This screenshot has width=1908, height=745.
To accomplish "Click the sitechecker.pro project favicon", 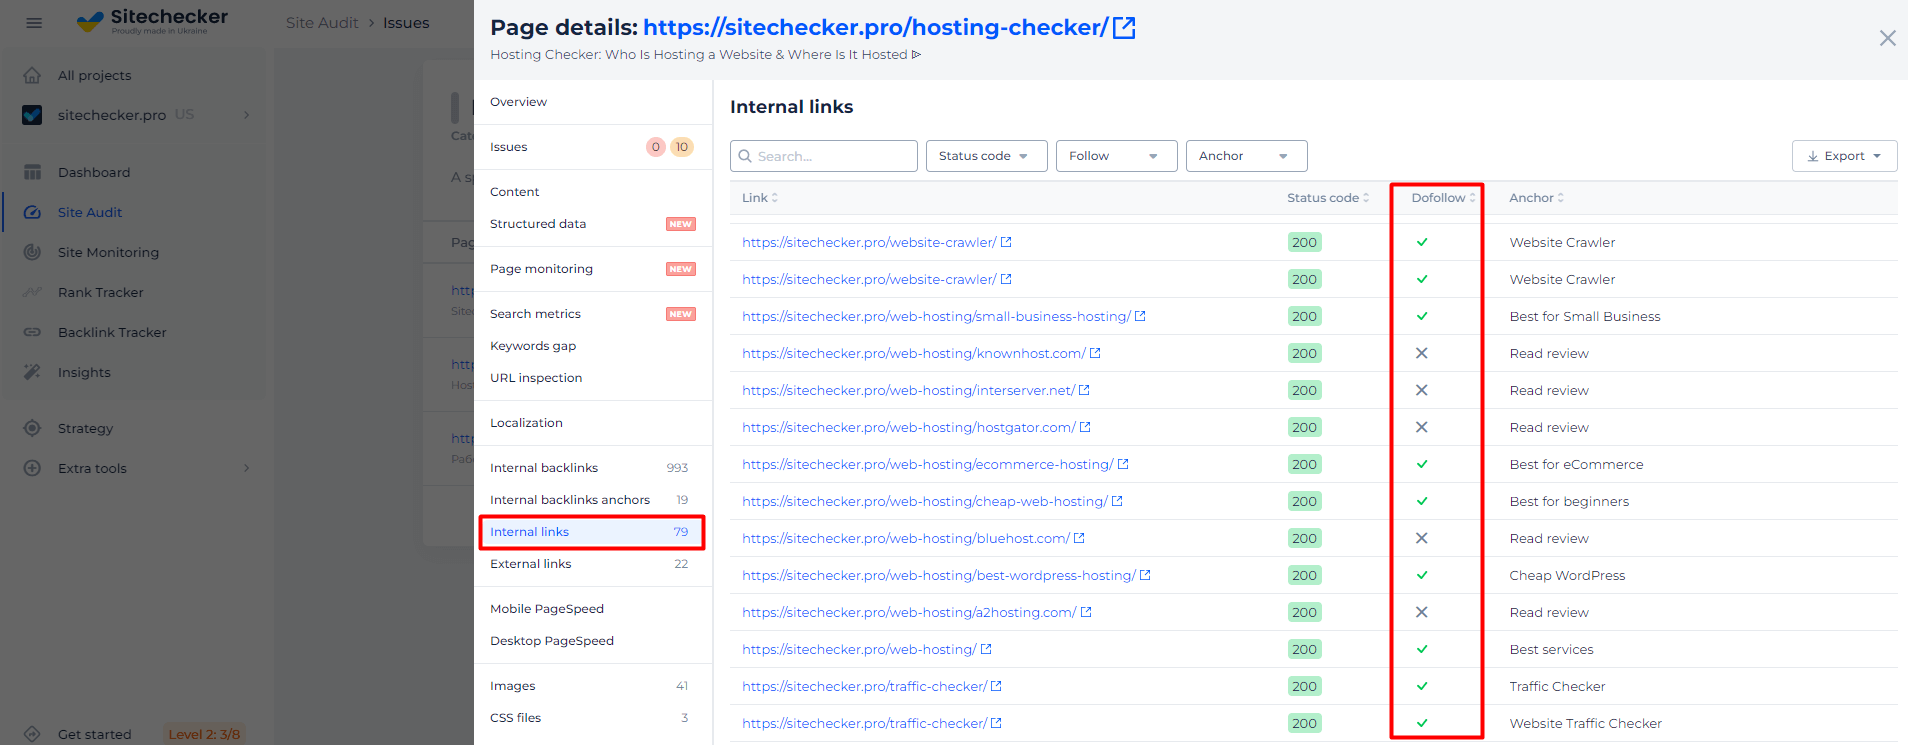I will pos(32,115).
